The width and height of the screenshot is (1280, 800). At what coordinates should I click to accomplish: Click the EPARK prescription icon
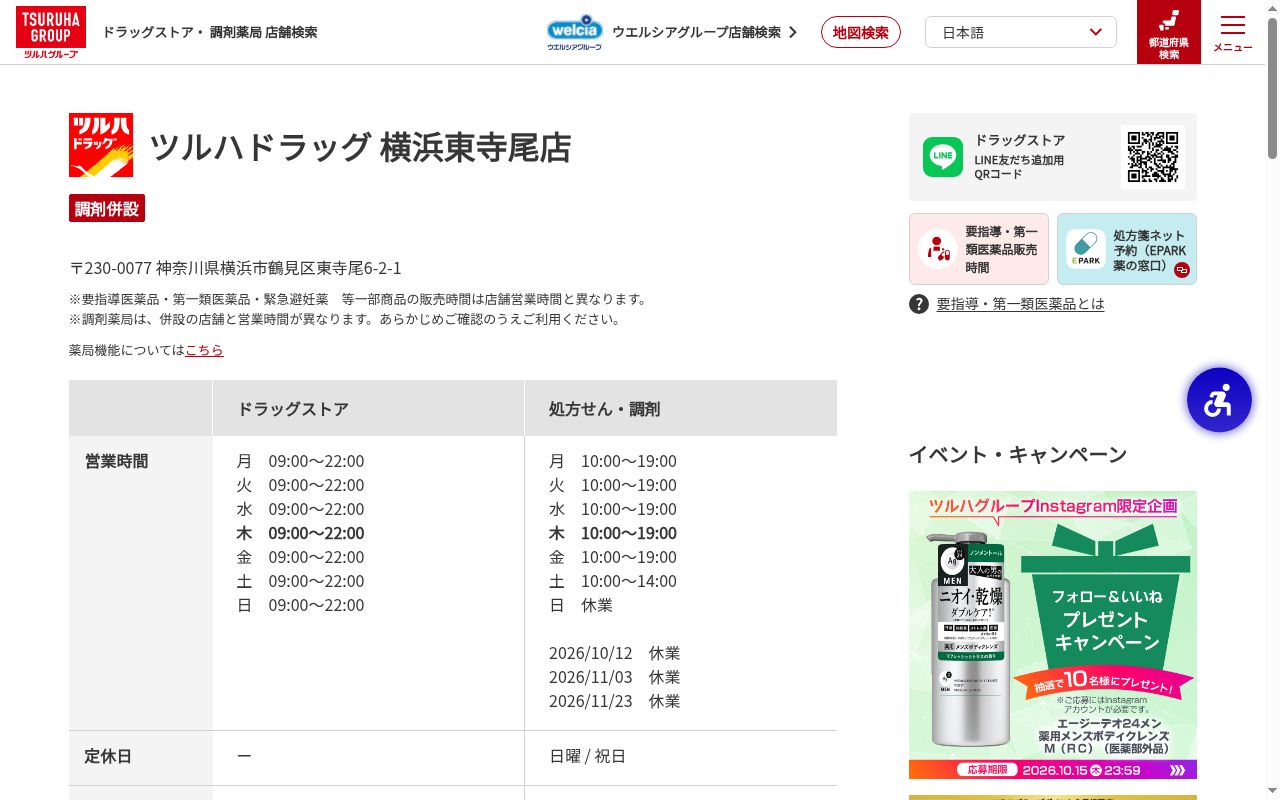[1085, 249]
